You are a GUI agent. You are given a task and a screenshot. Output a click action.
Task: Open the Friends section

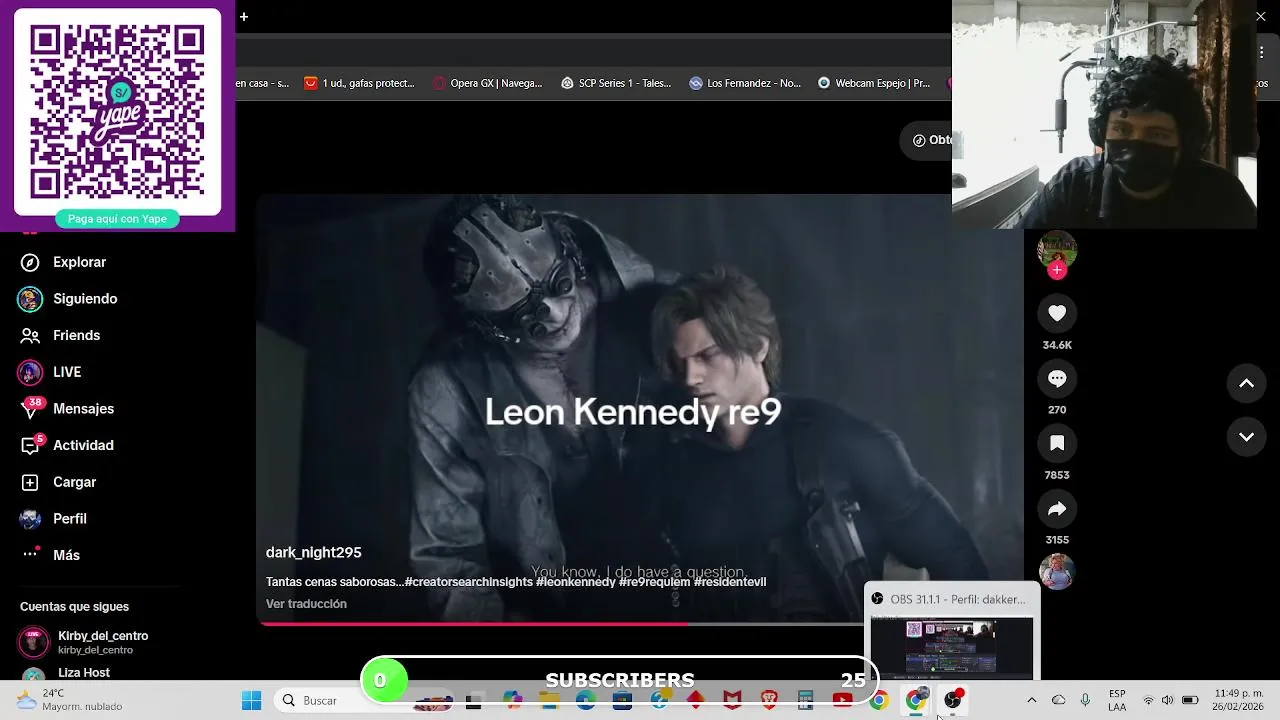click(61, 335)
